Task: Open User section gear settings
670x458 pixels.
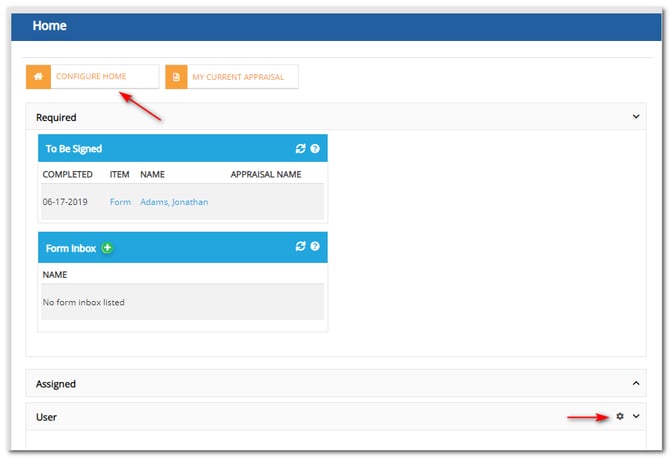Action: coord(620,416)
